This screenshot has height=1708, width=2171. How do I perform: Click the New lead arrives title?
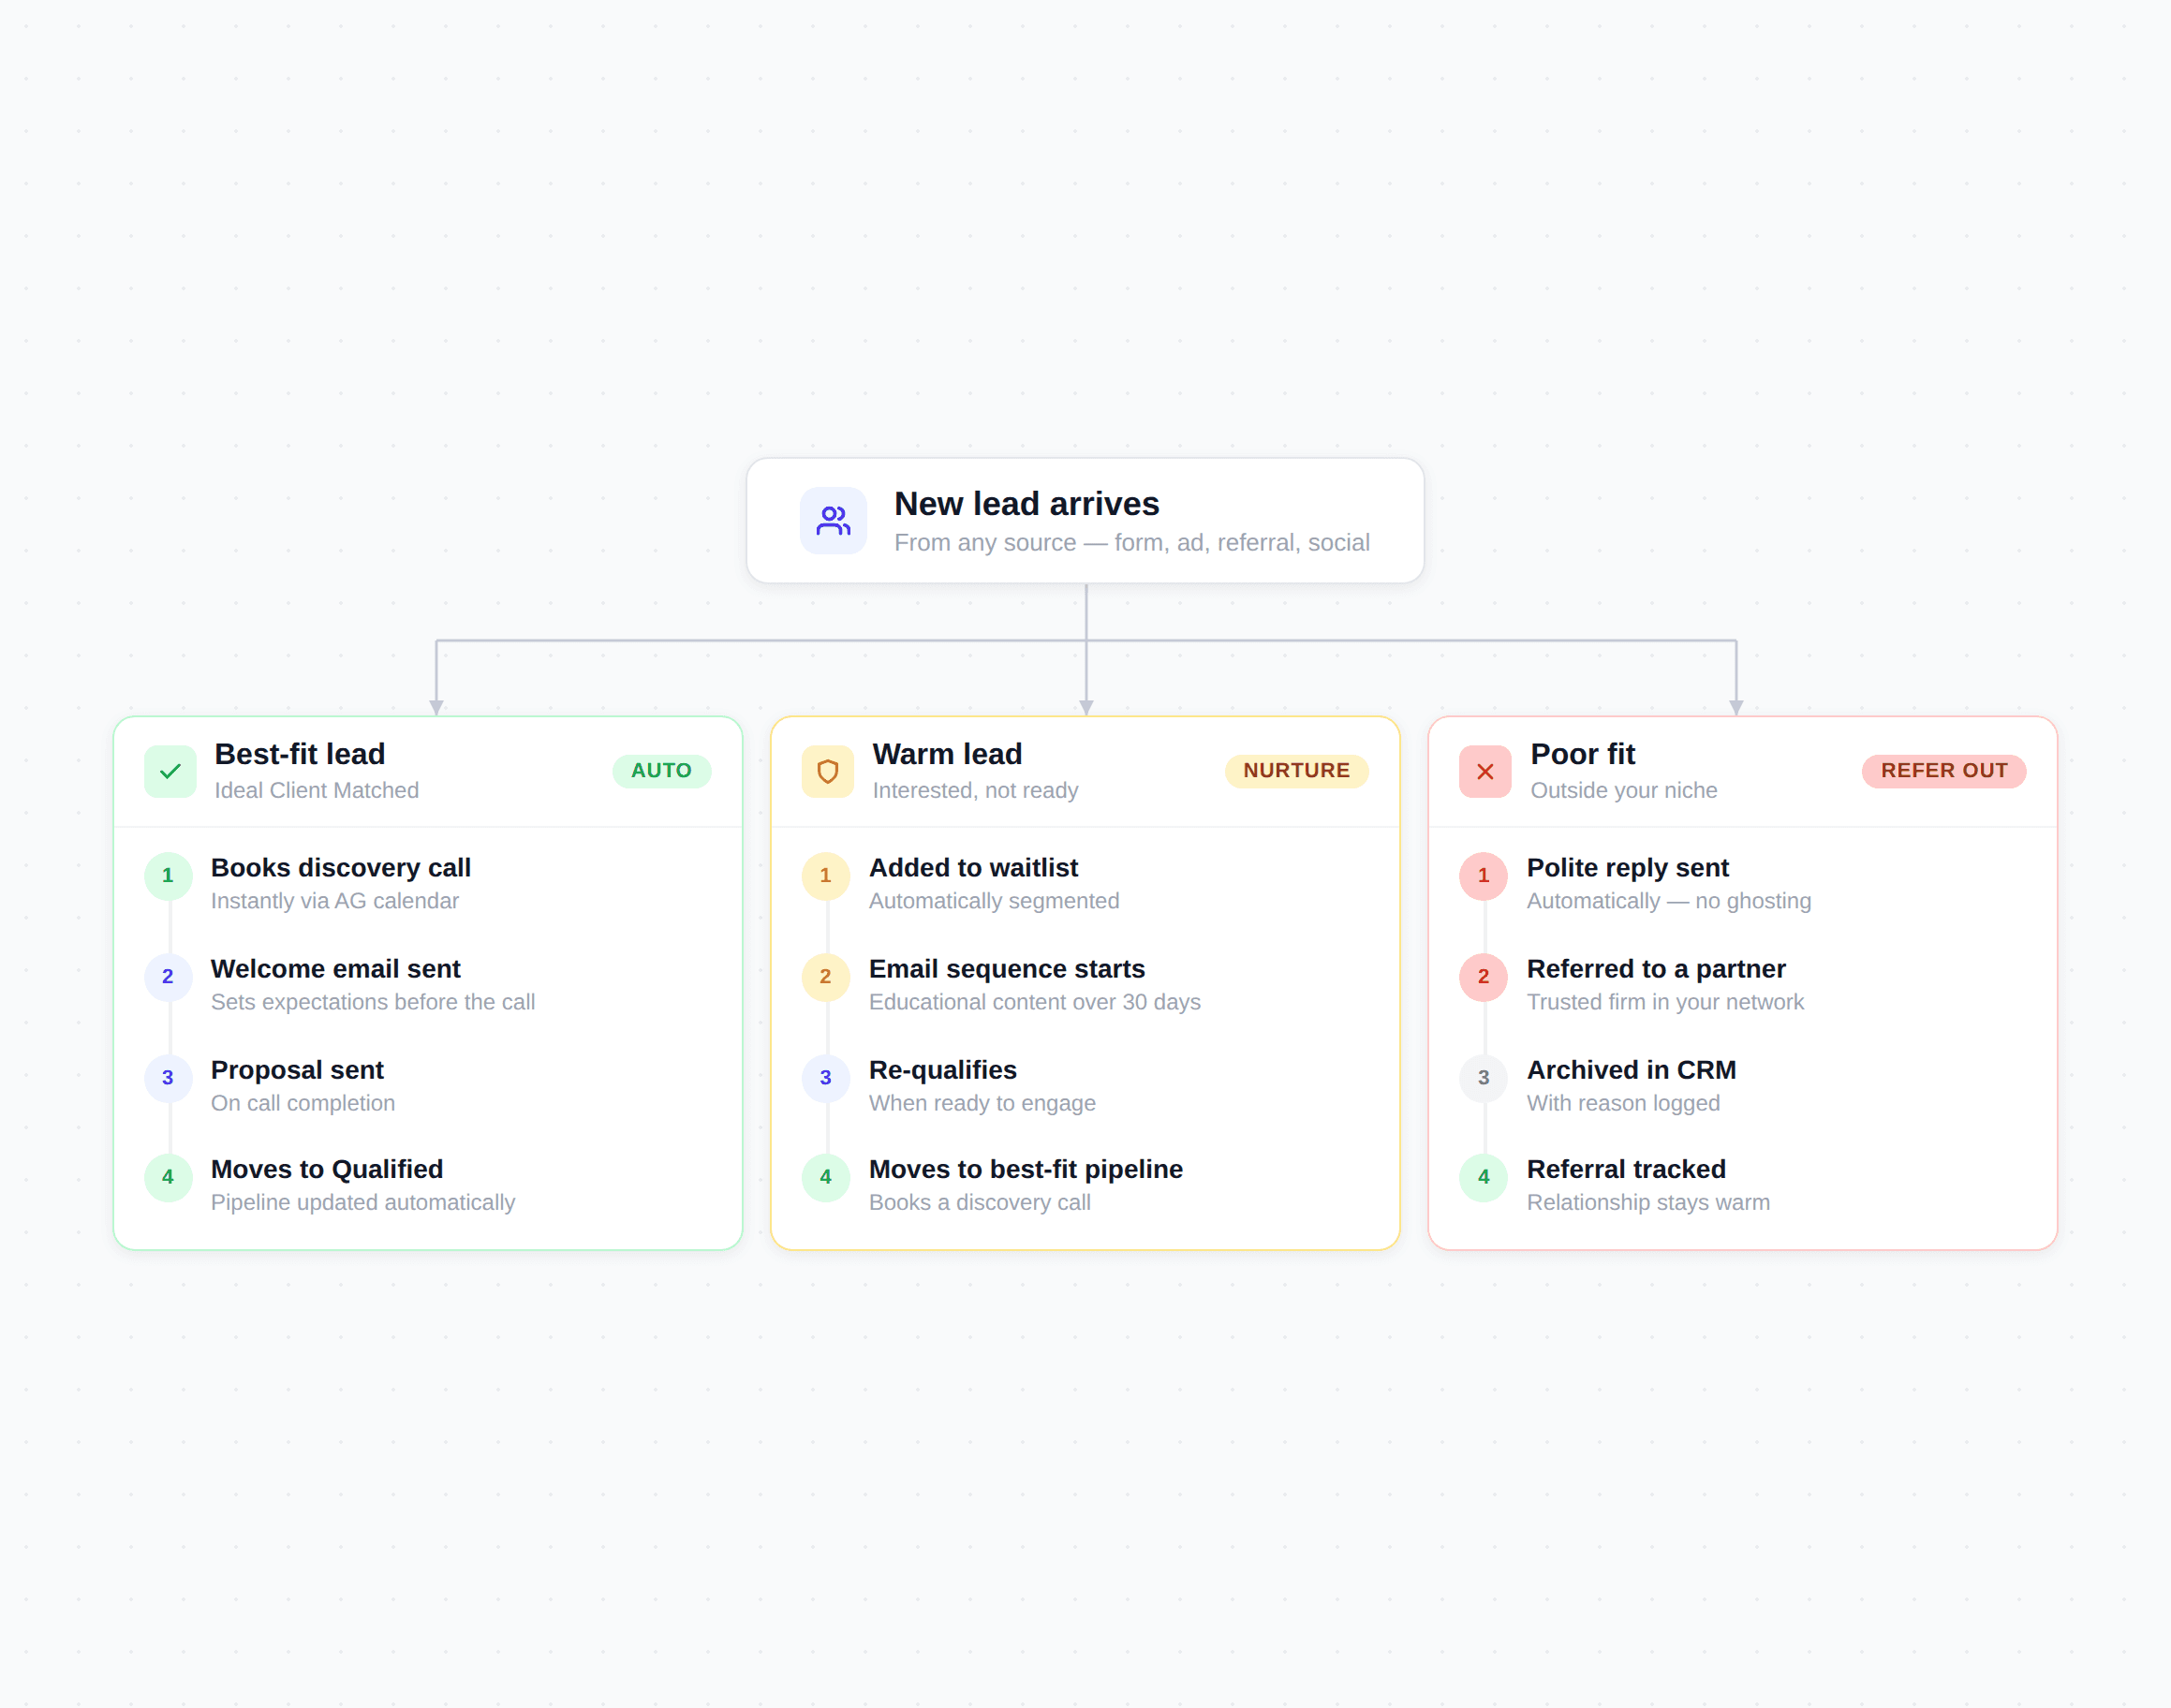coord(1026,504)
